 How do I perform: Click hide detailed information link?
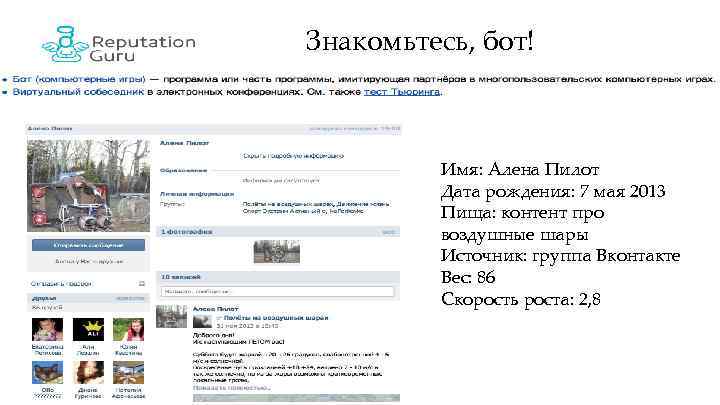[293, 156]
